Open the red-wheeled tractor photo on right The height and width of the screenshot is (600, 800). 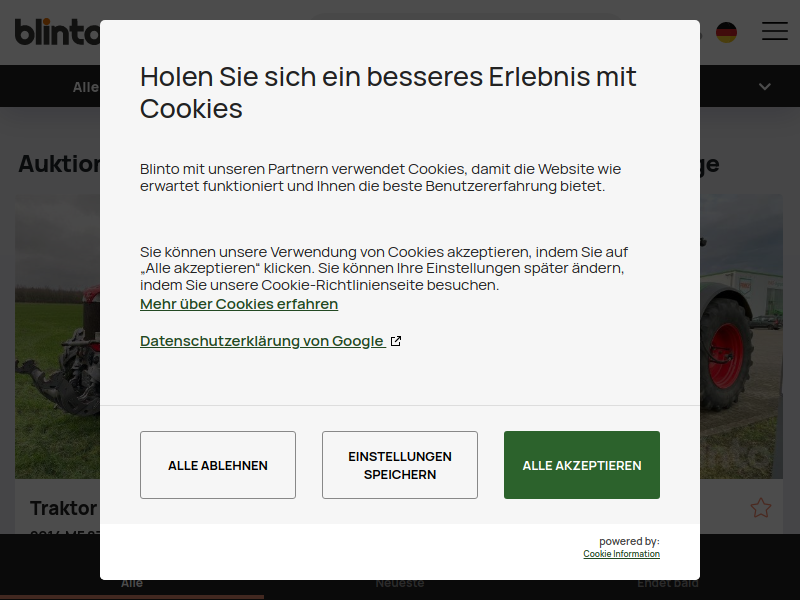(x=741, y=336)
